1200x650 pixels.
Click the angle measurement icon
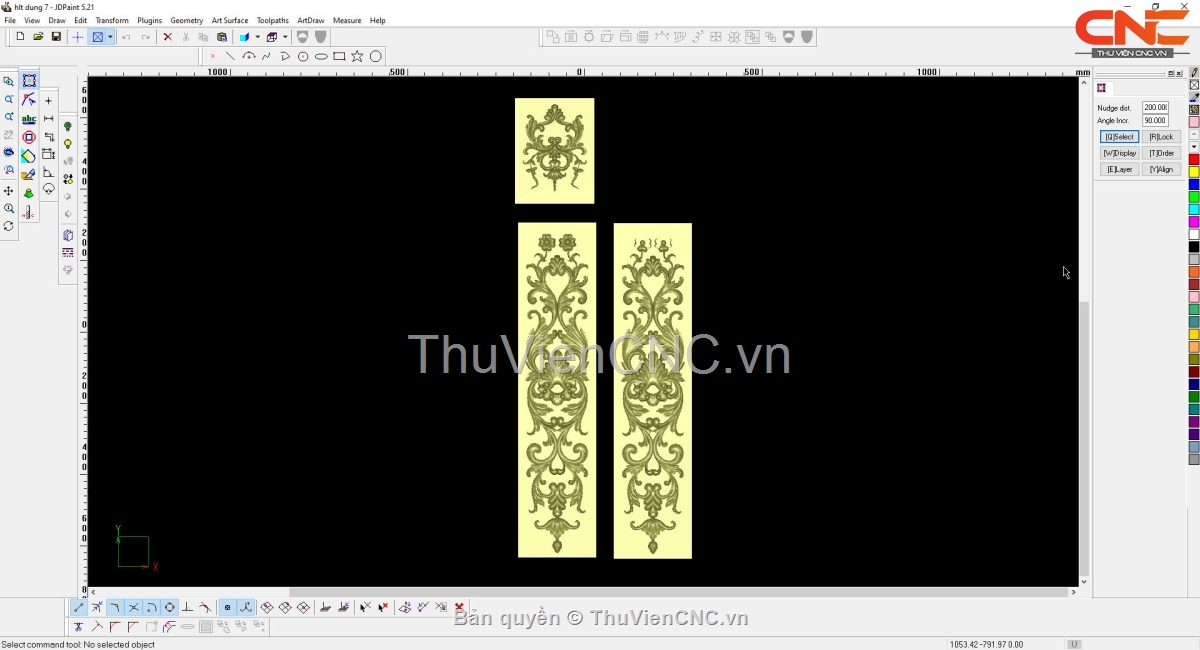point(48,173)
